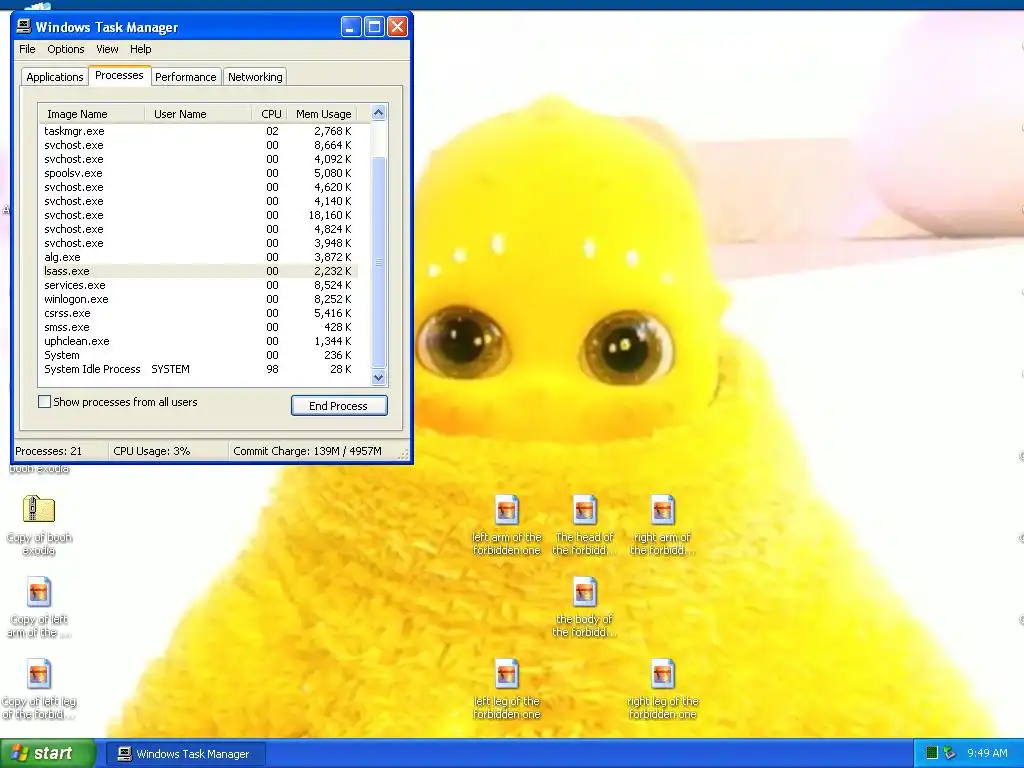Viewport: 1024px width, 768px height.
Task: Select the Processes tab
Action: (119, 76)
